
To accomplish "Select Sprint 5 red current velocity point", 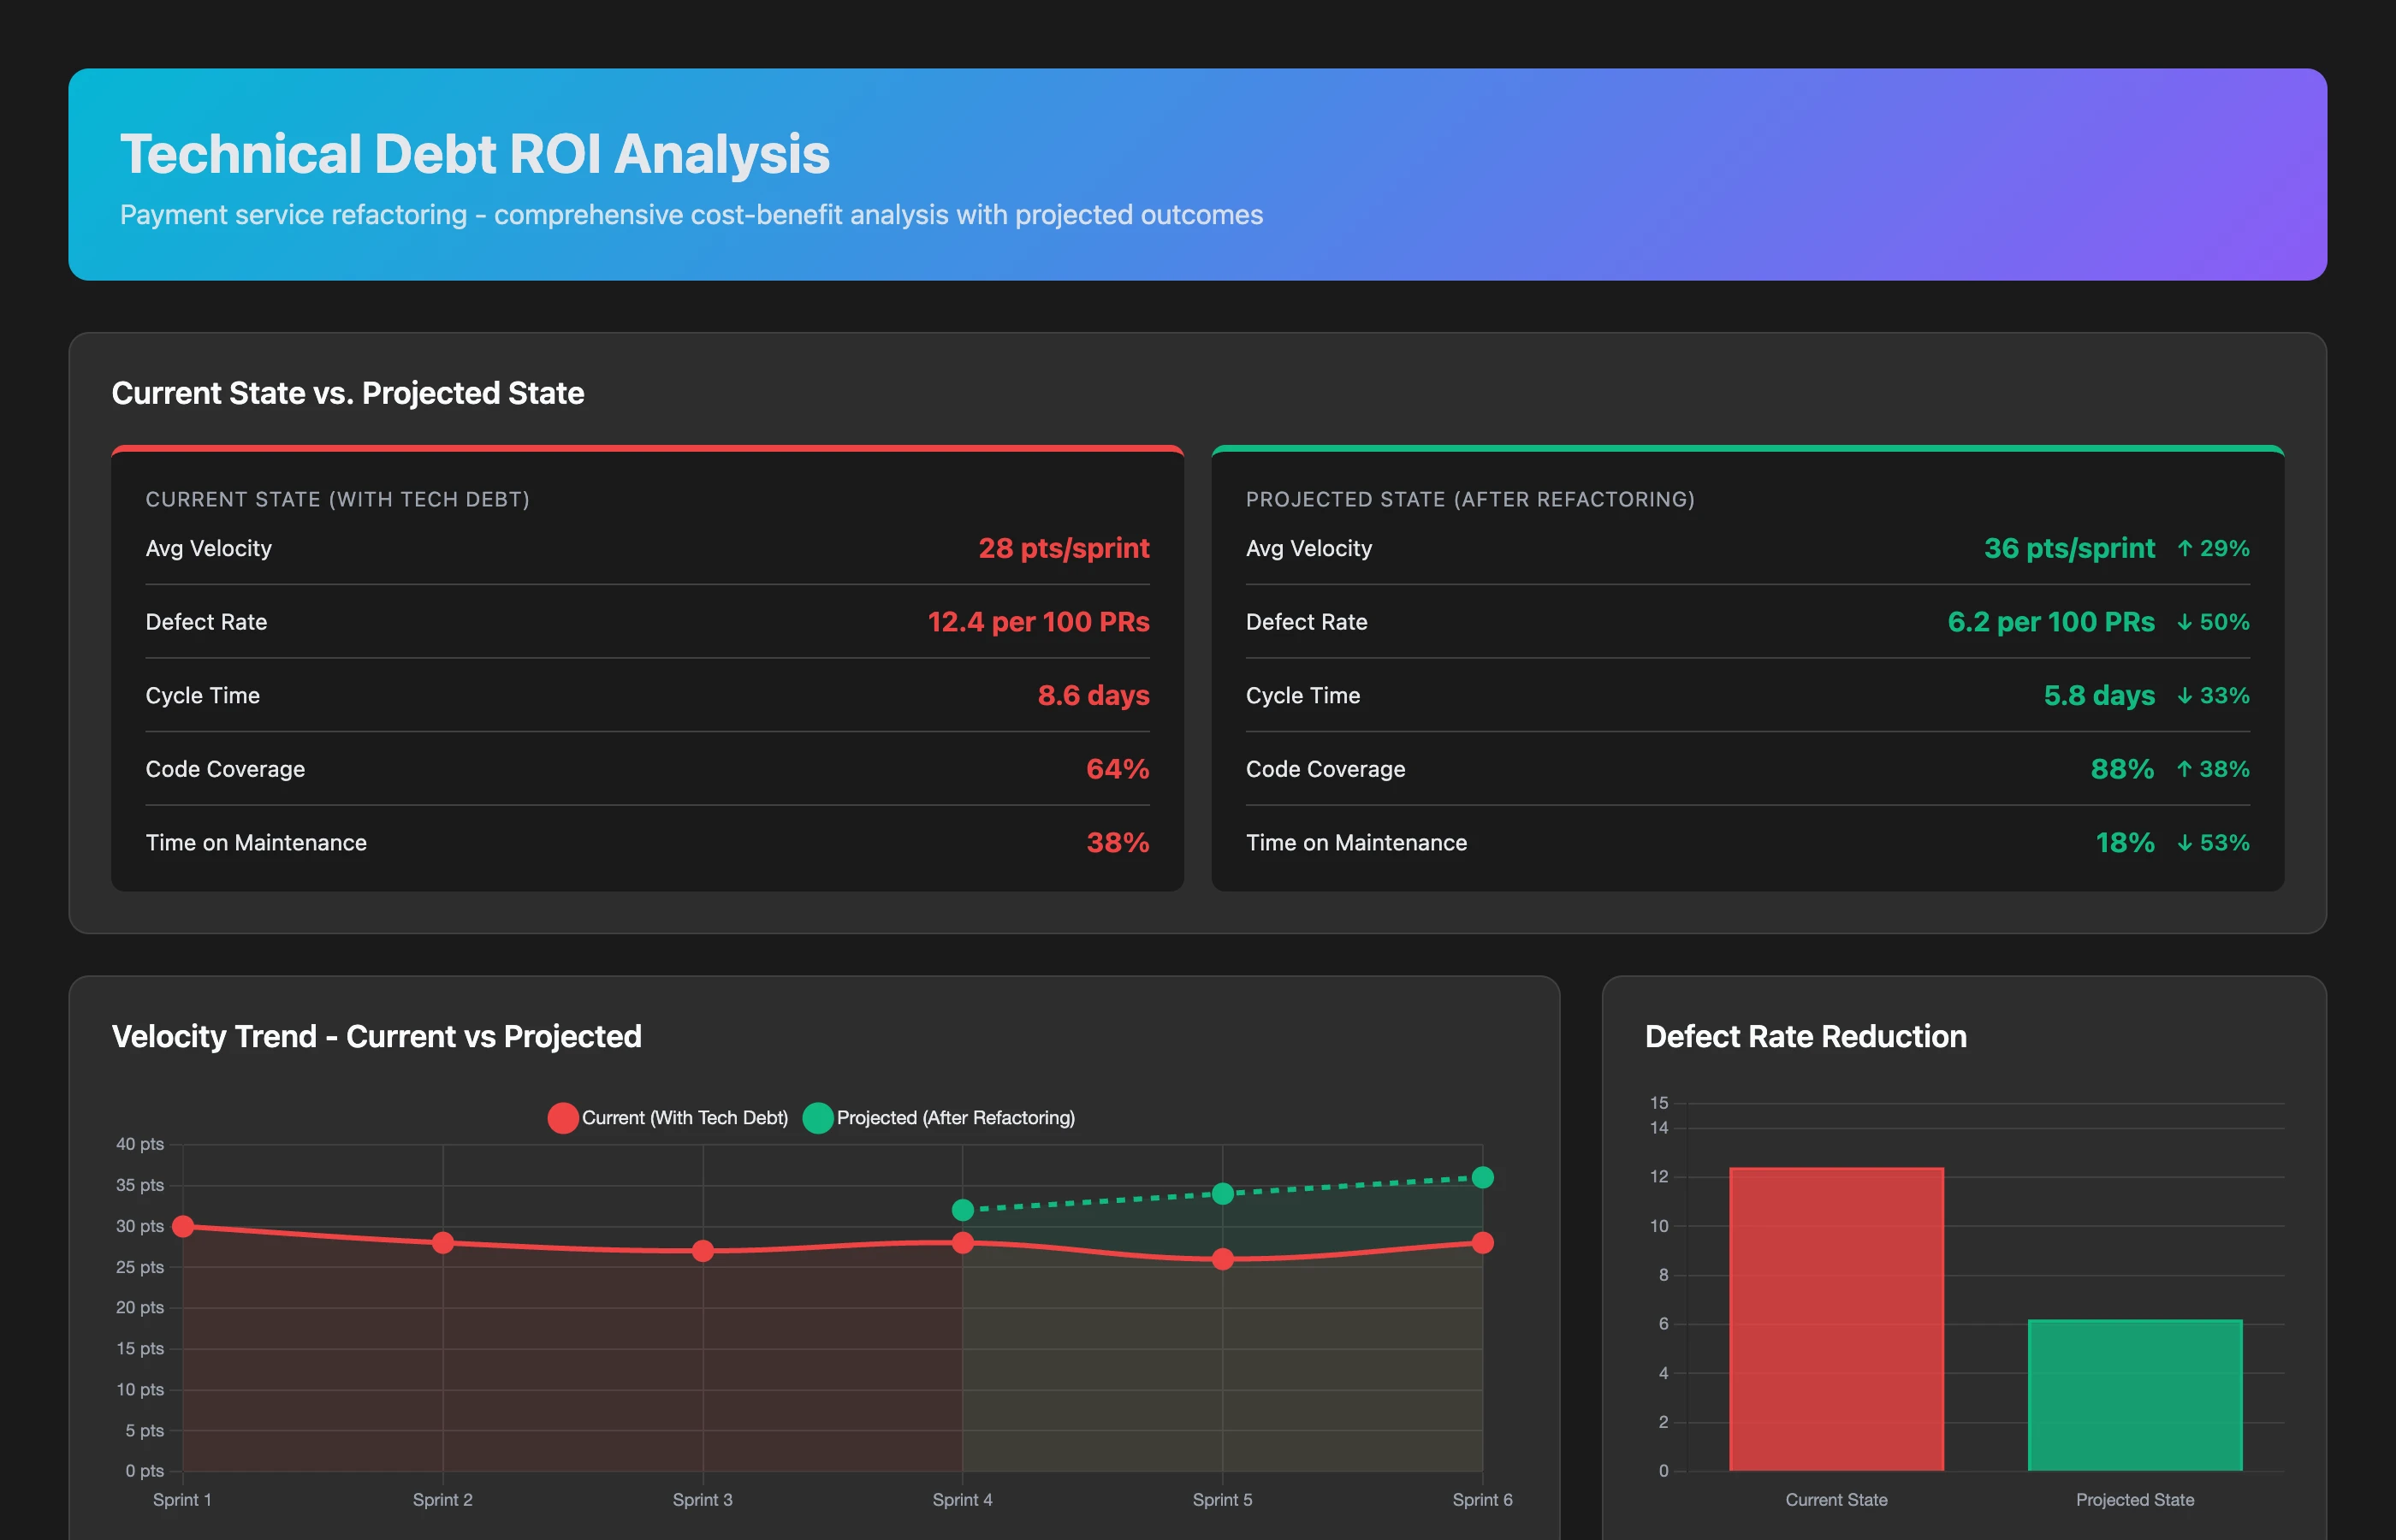I will pos(1222,1259).
